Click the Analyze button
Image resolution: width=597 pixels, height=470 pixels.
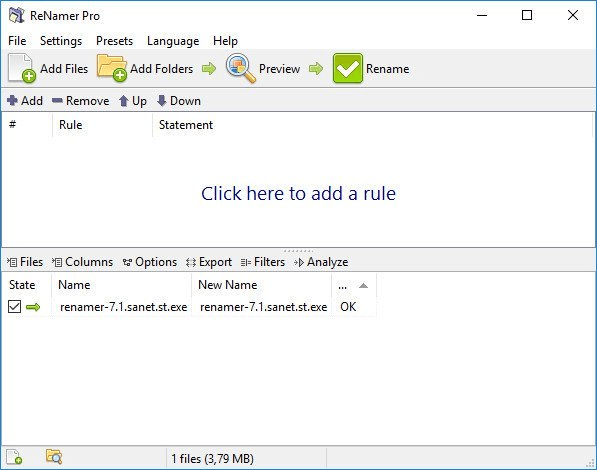coord(321,262)
